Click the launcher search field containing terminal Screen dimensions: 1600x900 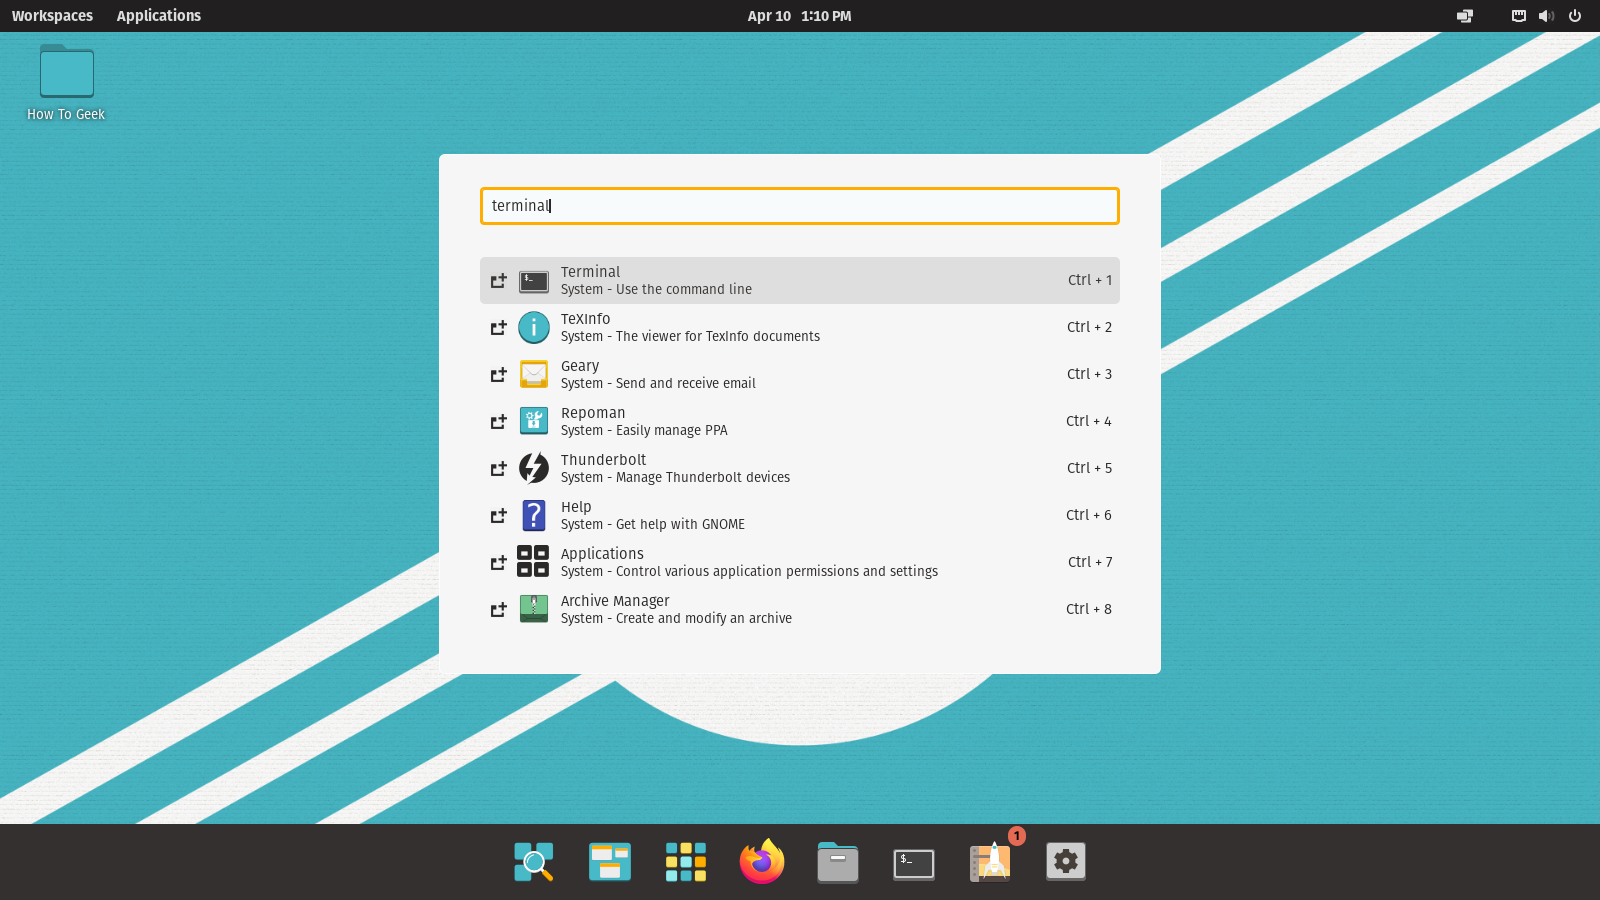point(800,206)
